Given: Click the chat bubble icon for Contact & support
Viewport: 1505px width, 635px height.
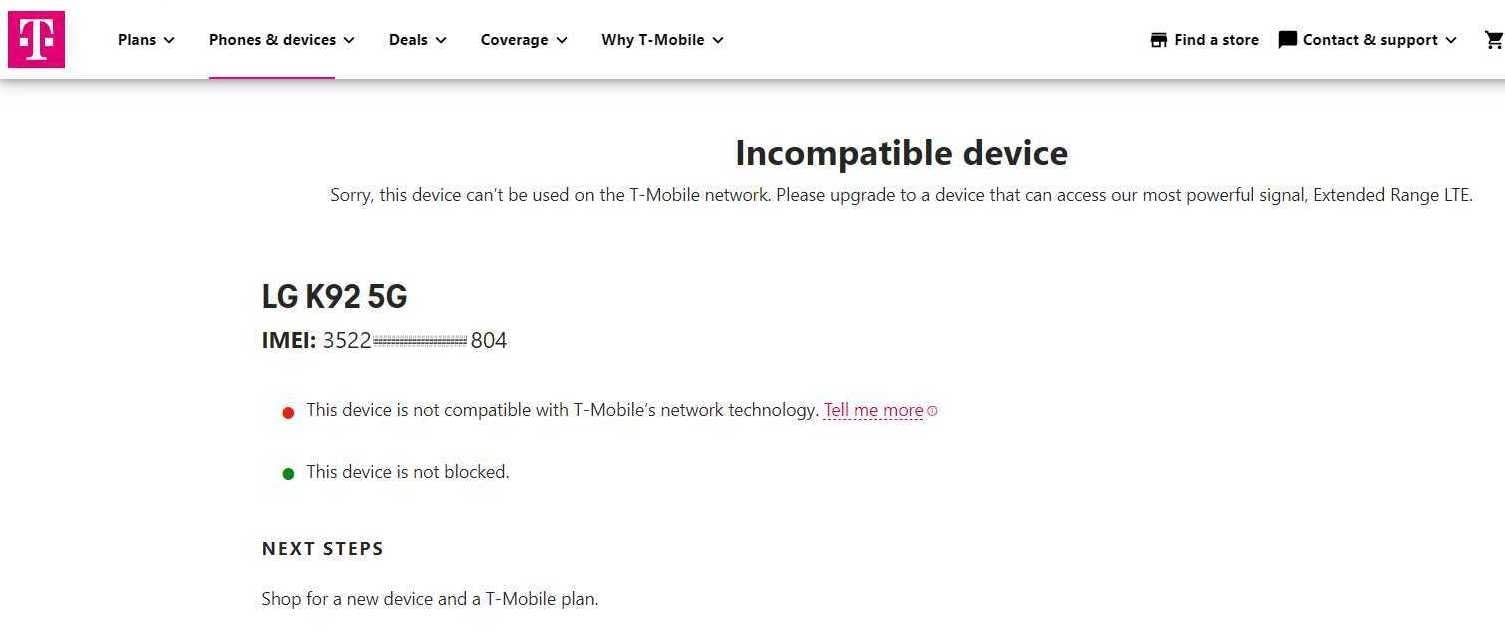Looking at the screenshot, I should pyautogui.click(x=1288, y=40).
